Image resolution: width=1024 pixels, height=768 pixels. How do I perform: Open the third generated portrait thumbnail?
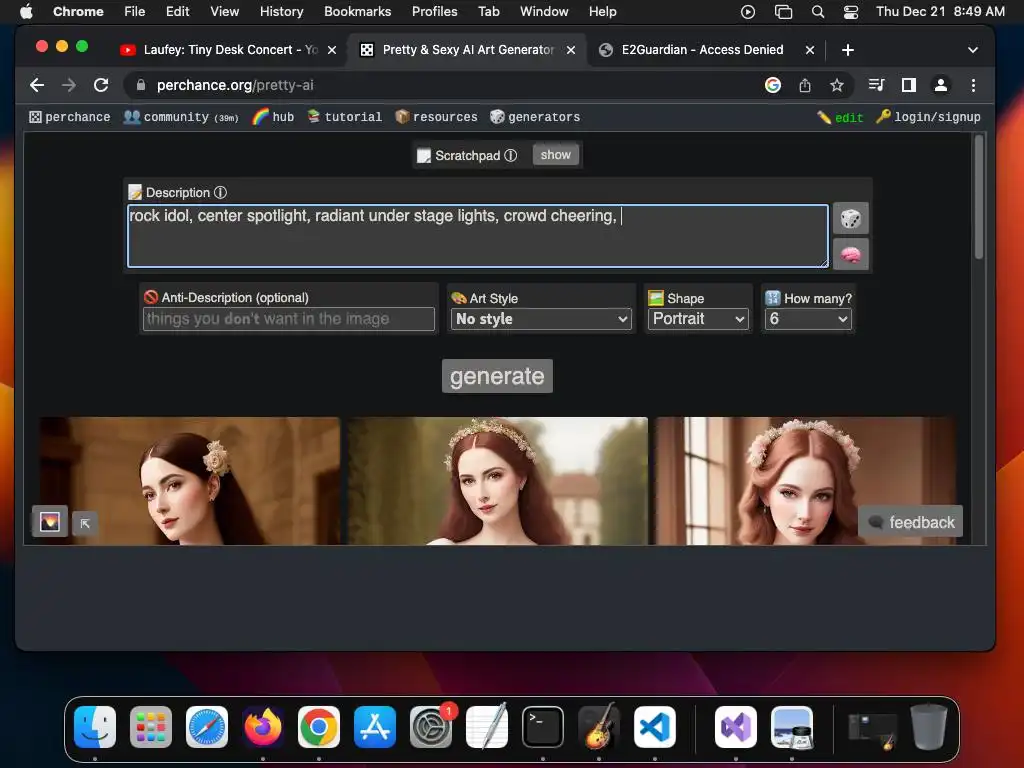[806, 481]
